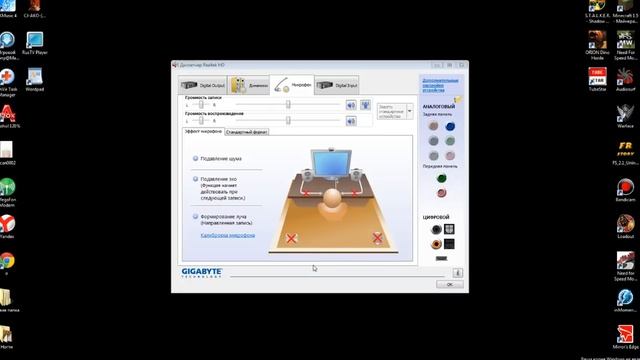Viewport: 640px width, 360px height.
Task: Open Yandex desktop shortcut
Action: click(x=7, y=227)
